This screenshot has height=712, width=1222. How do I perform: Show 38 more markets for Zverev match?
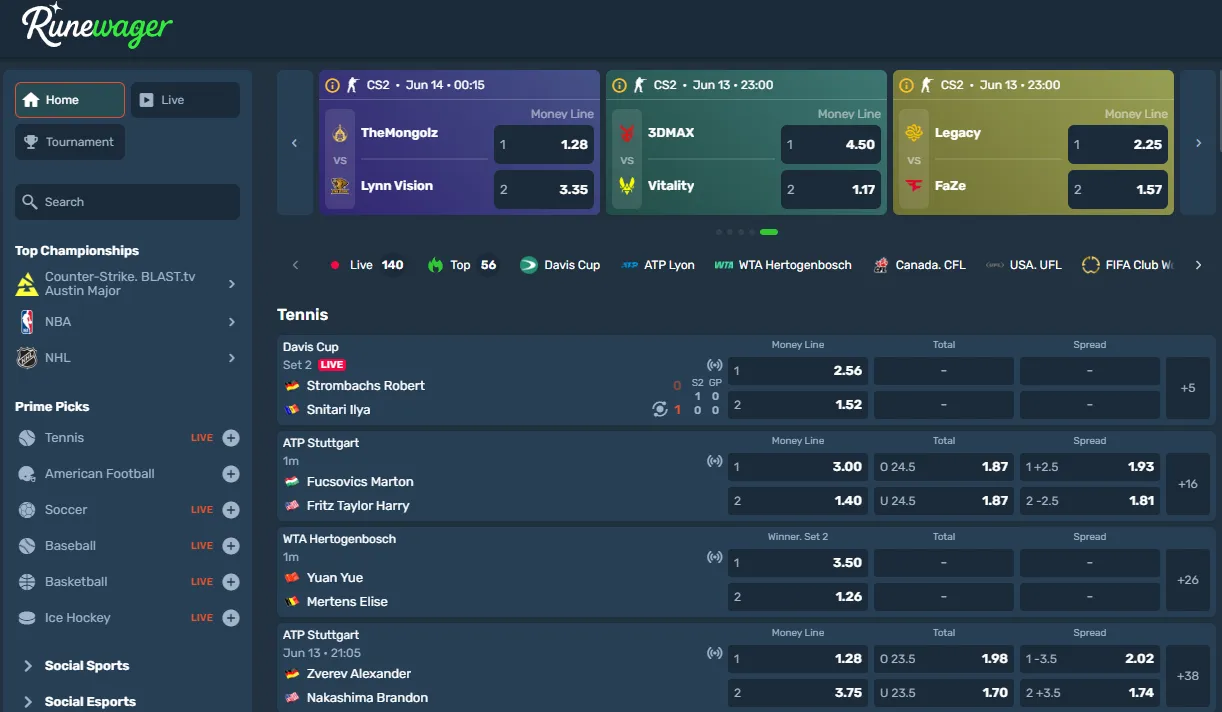[x=1188, y=676]
